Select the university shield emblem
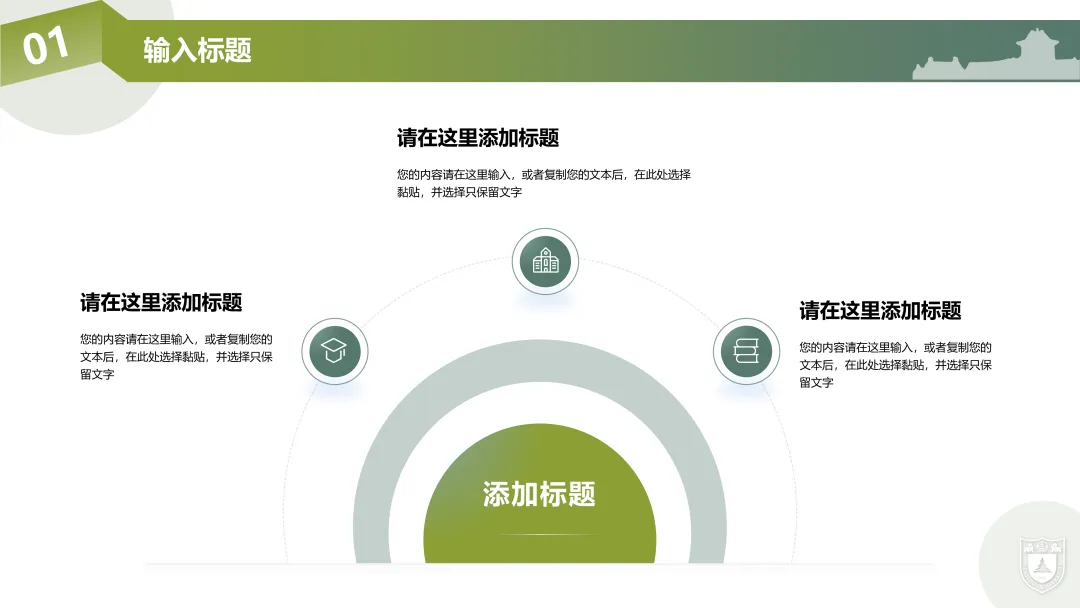The width and height of the screenshot is (1080, 608). click(1042, 565)
